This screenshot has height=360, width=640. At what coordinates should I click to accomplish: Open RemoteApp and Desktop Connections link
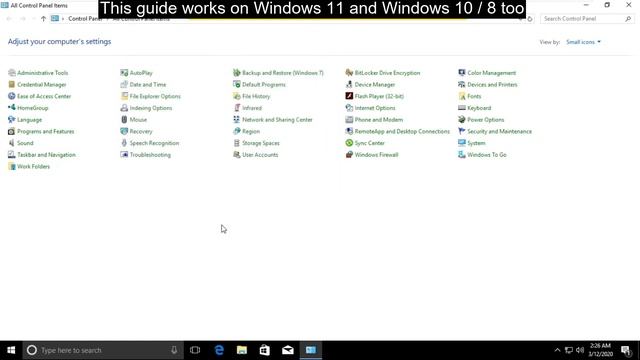402,131
